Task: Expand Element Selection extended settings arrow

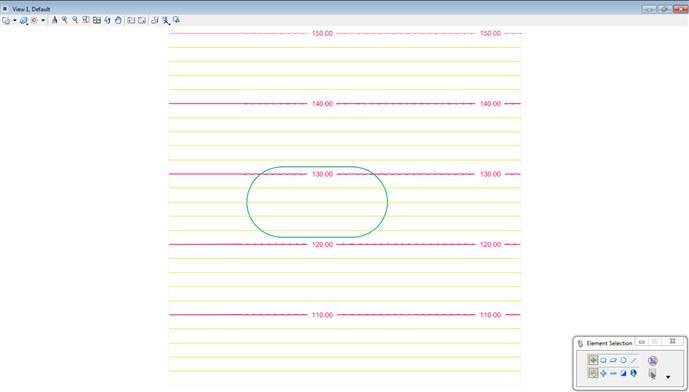Action: coord(668,377)
